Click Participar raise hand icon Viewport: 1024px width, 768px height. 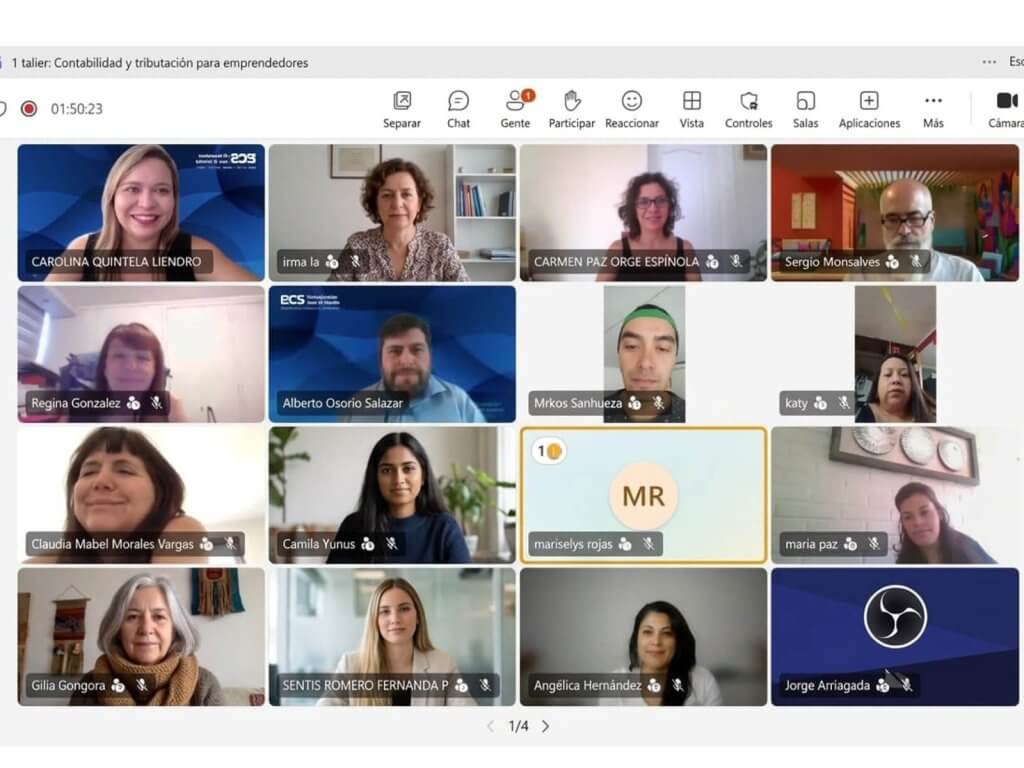point(571,101)
